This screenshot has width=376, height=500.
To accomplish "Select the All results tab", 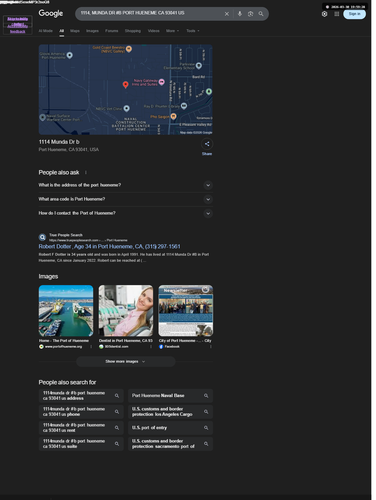I will point(62,31).
